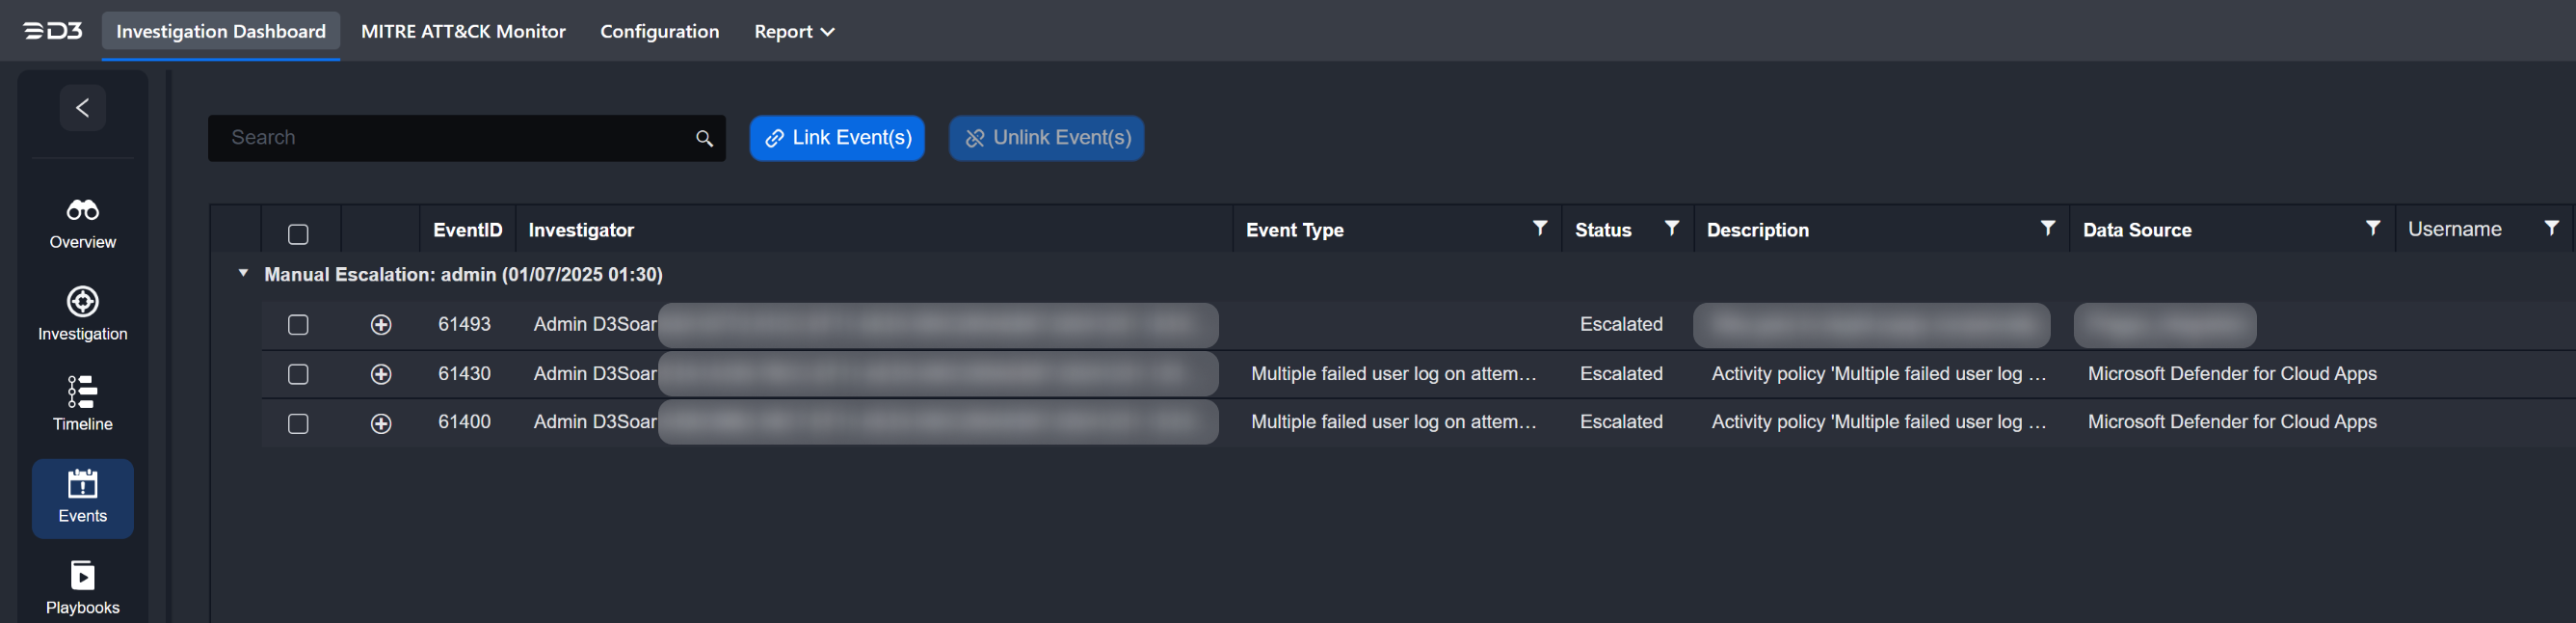2576x623 pixels.
Task: Select checkbox for event 61400
Action: [x=298, y=423]
